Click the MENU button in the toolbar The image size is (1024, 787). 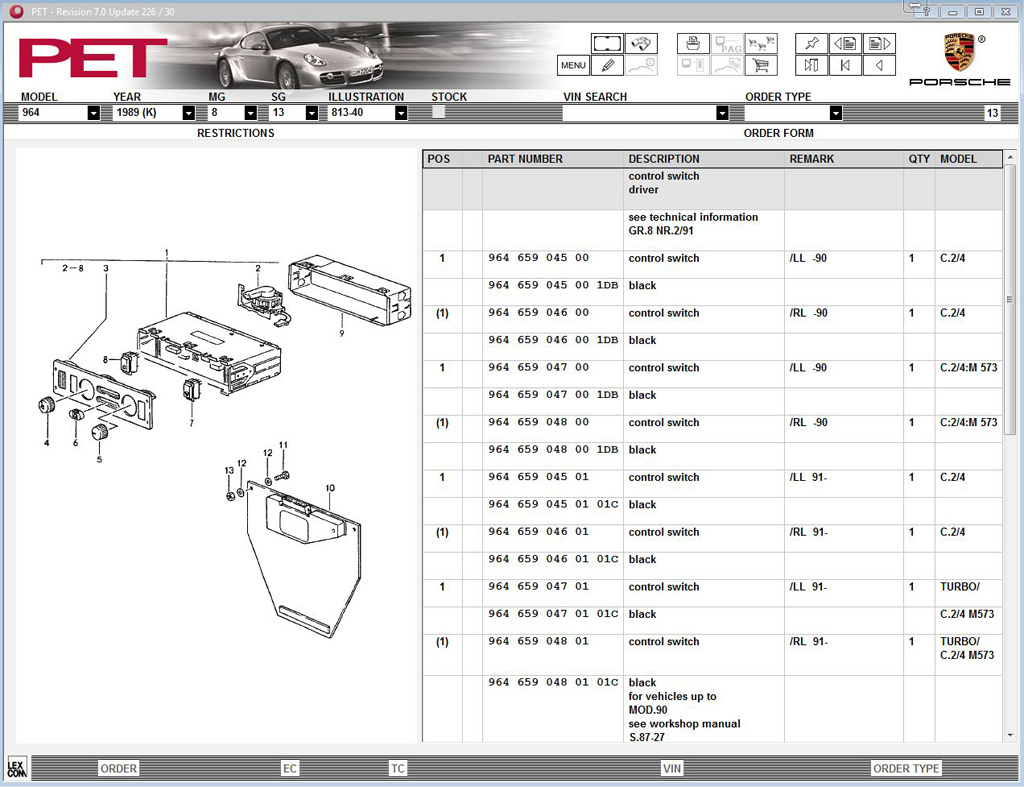click(573, 65)
